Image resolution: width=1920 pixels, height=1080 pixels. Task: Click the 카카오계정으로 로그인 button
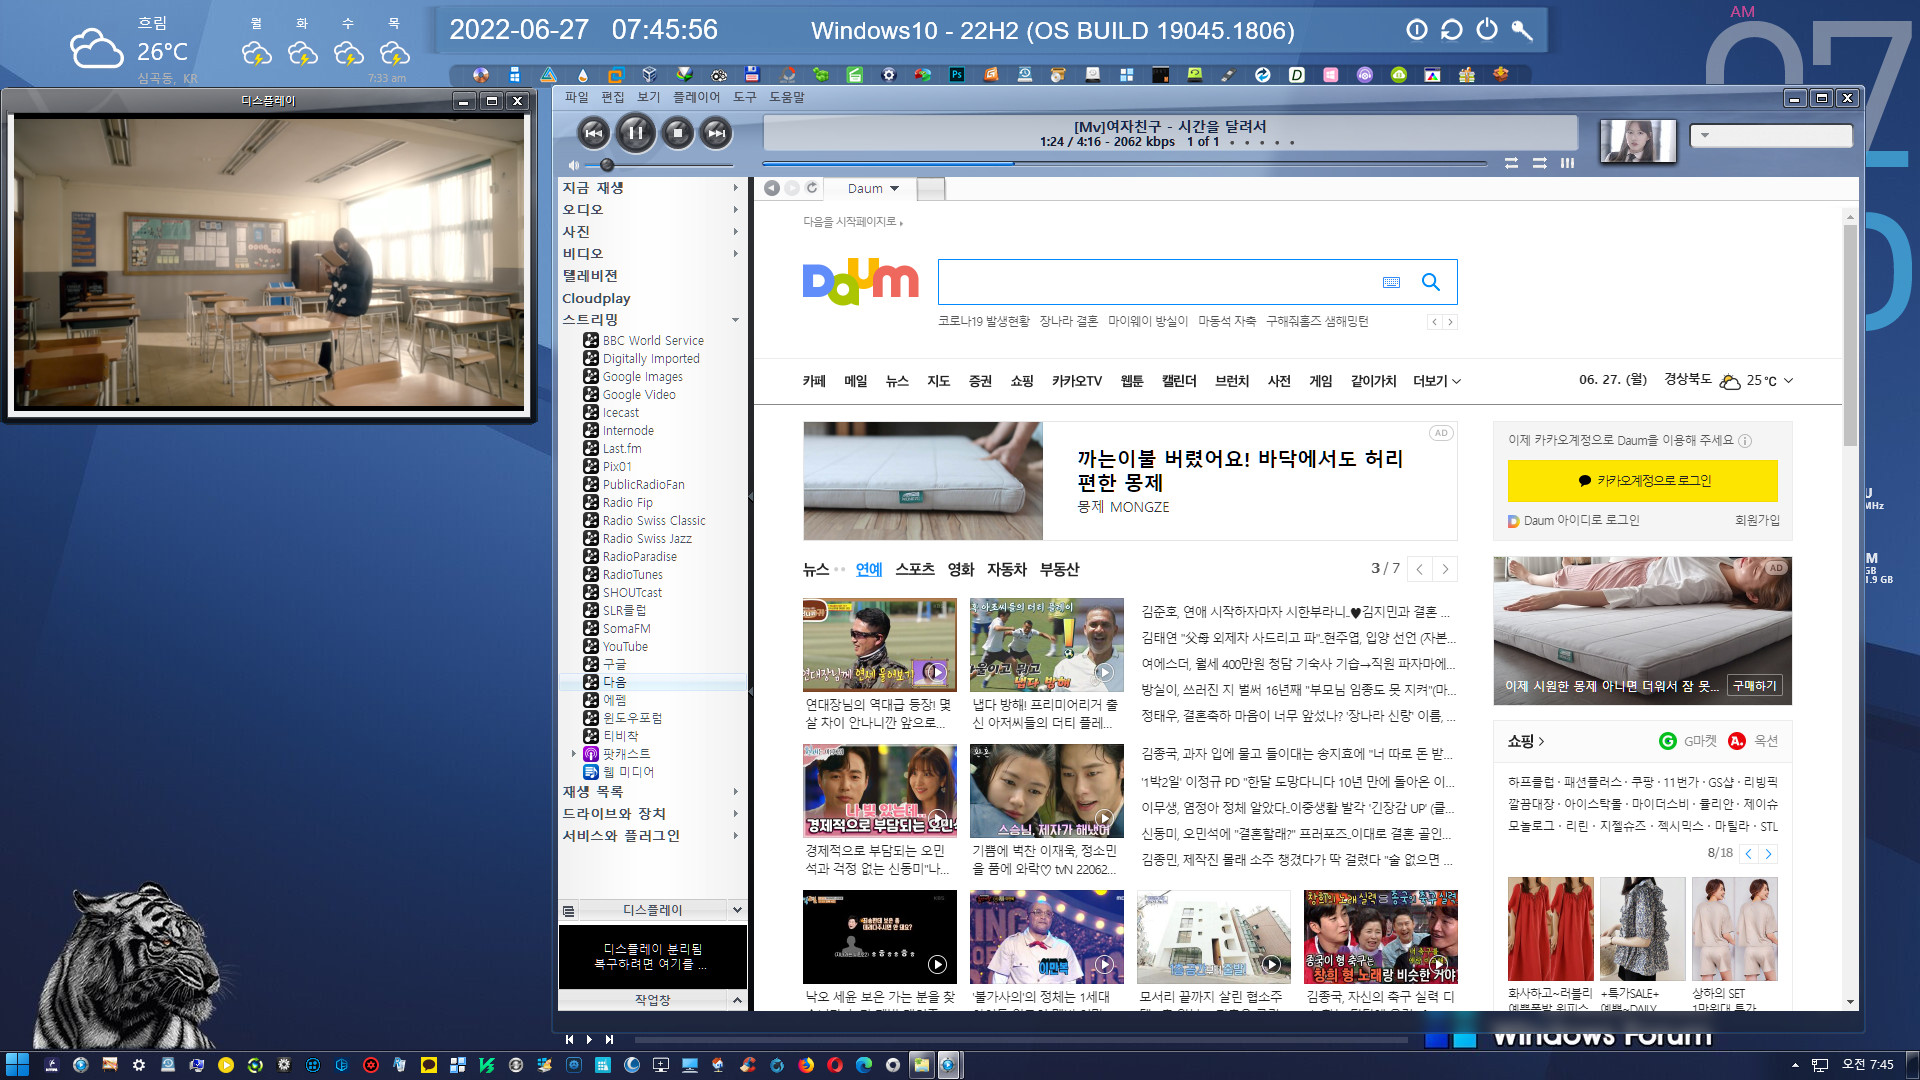1642,481
